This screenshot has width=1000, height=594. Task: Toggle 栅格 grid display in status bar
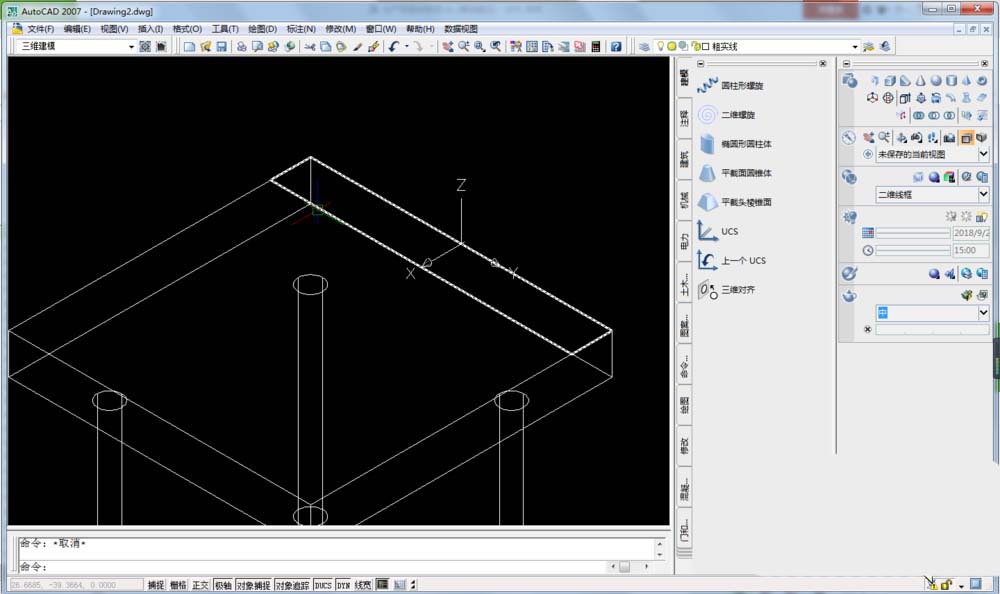click(x=174, y=585)
